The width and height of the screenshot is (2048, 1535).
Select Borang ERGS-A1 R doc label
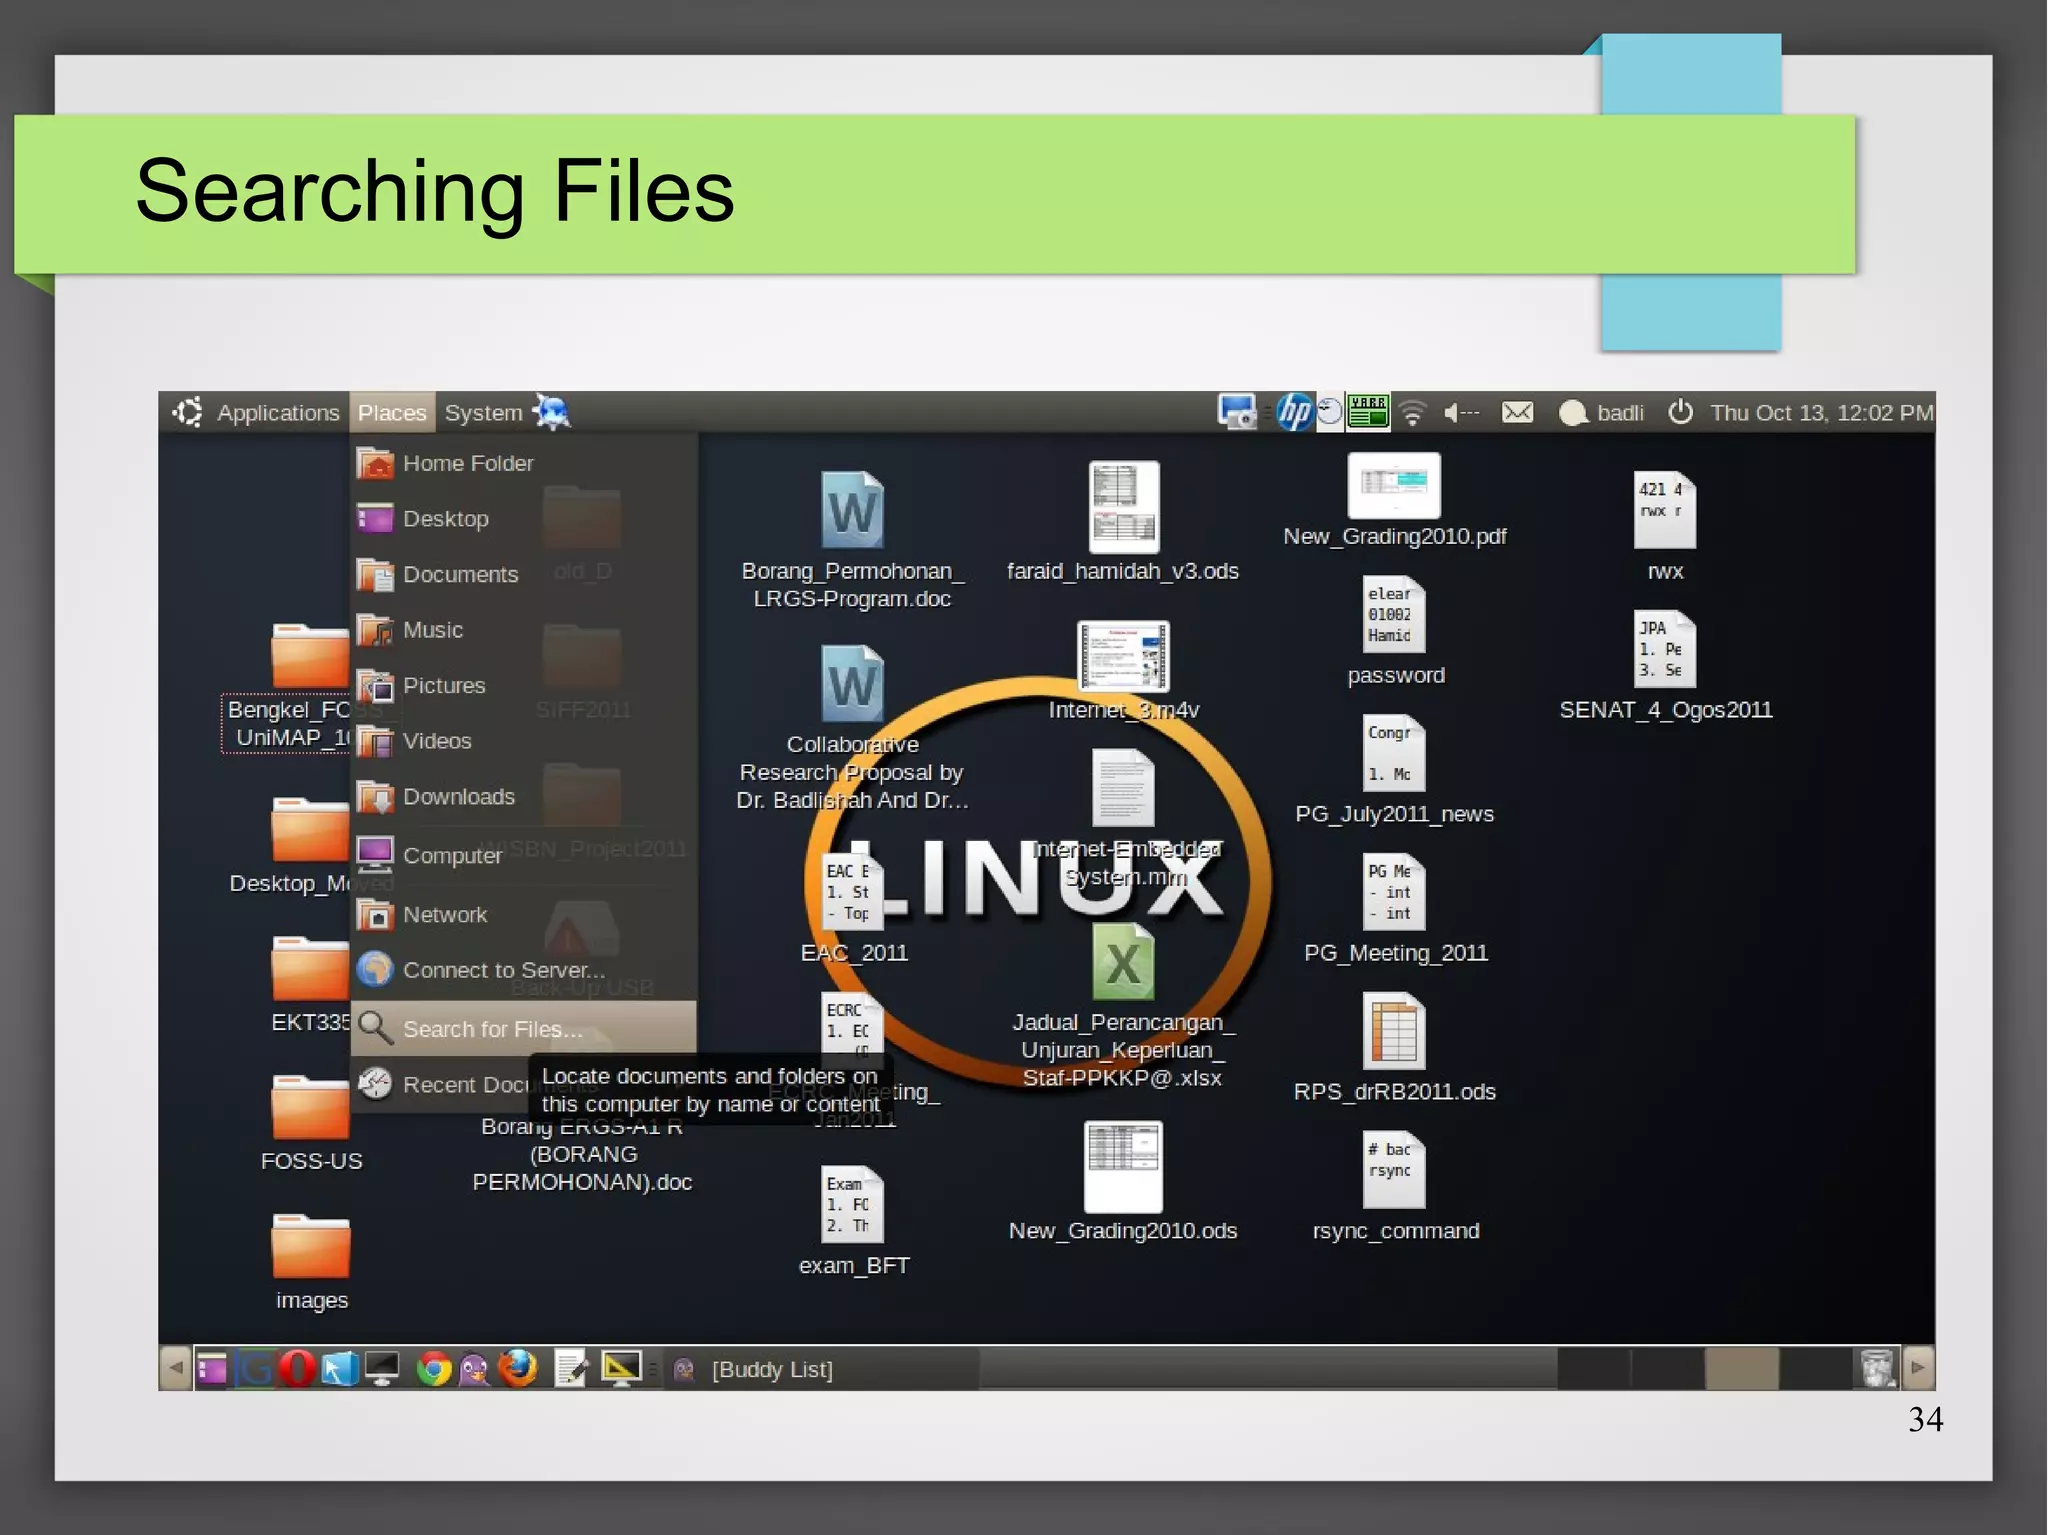point(582,1154)
